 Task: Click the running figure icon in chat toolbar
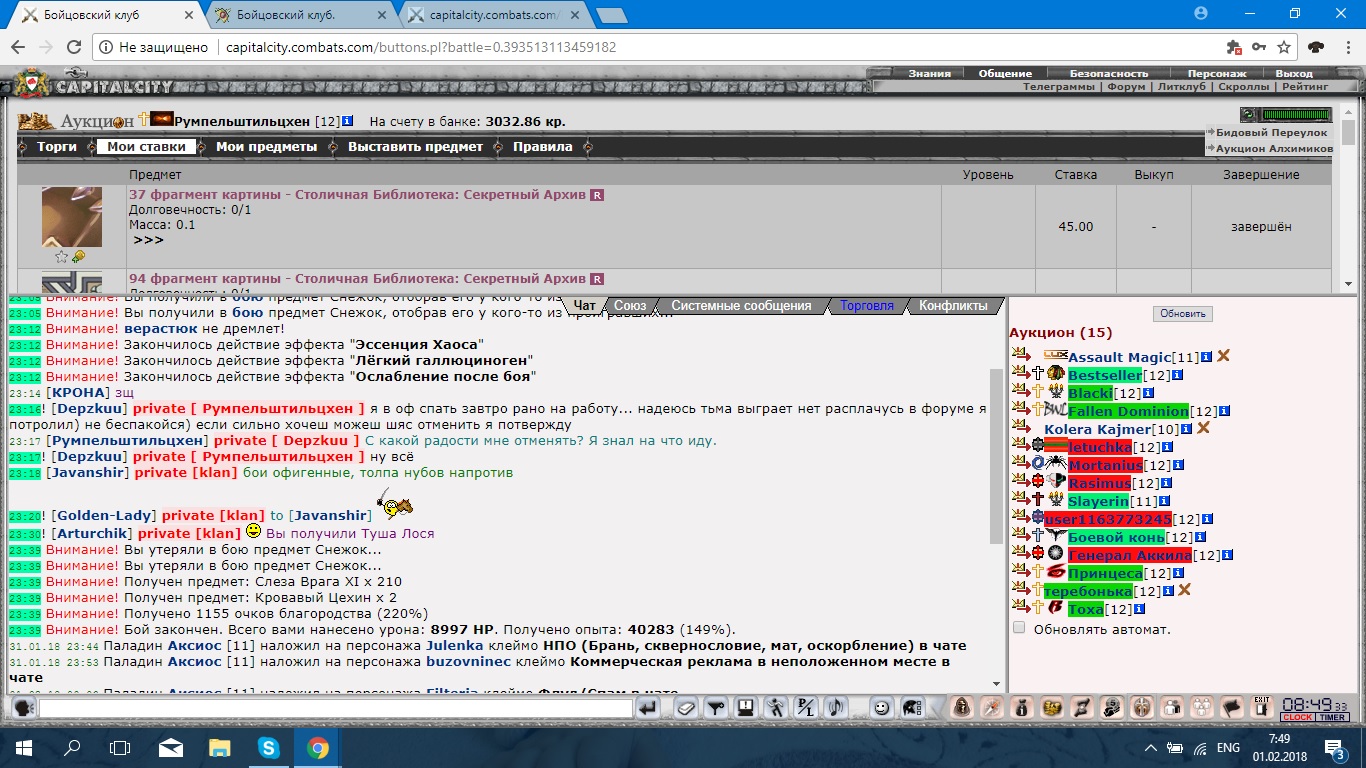[776, 708]
